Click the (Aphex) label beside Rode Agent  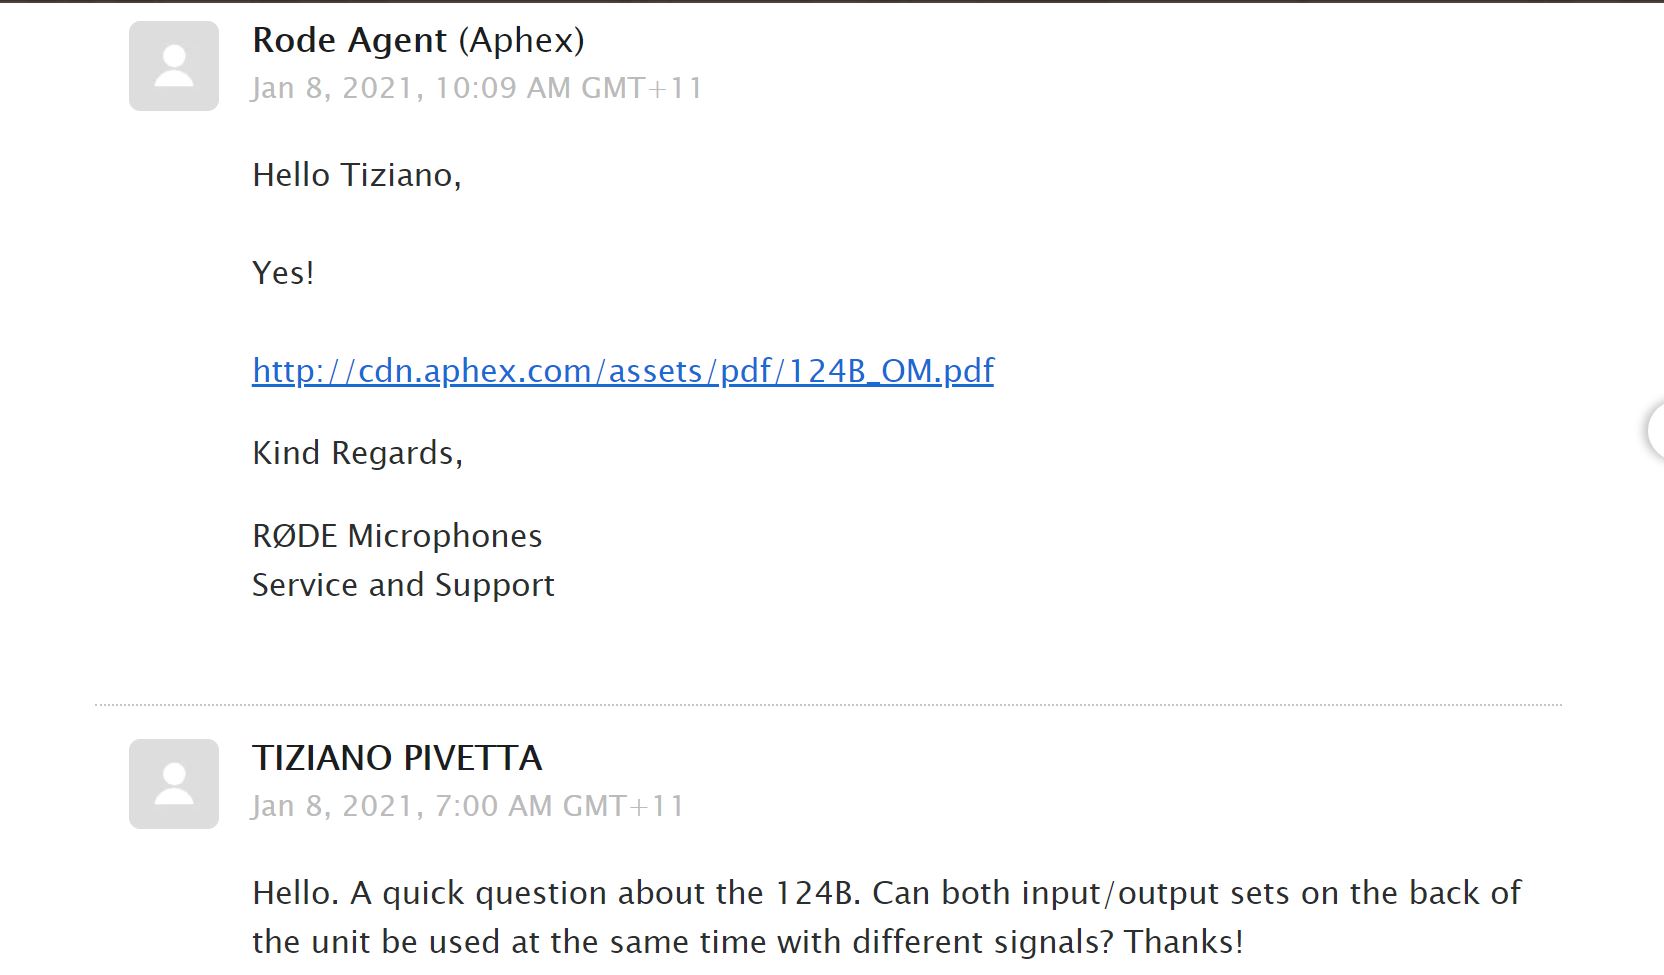coord(521,40)
